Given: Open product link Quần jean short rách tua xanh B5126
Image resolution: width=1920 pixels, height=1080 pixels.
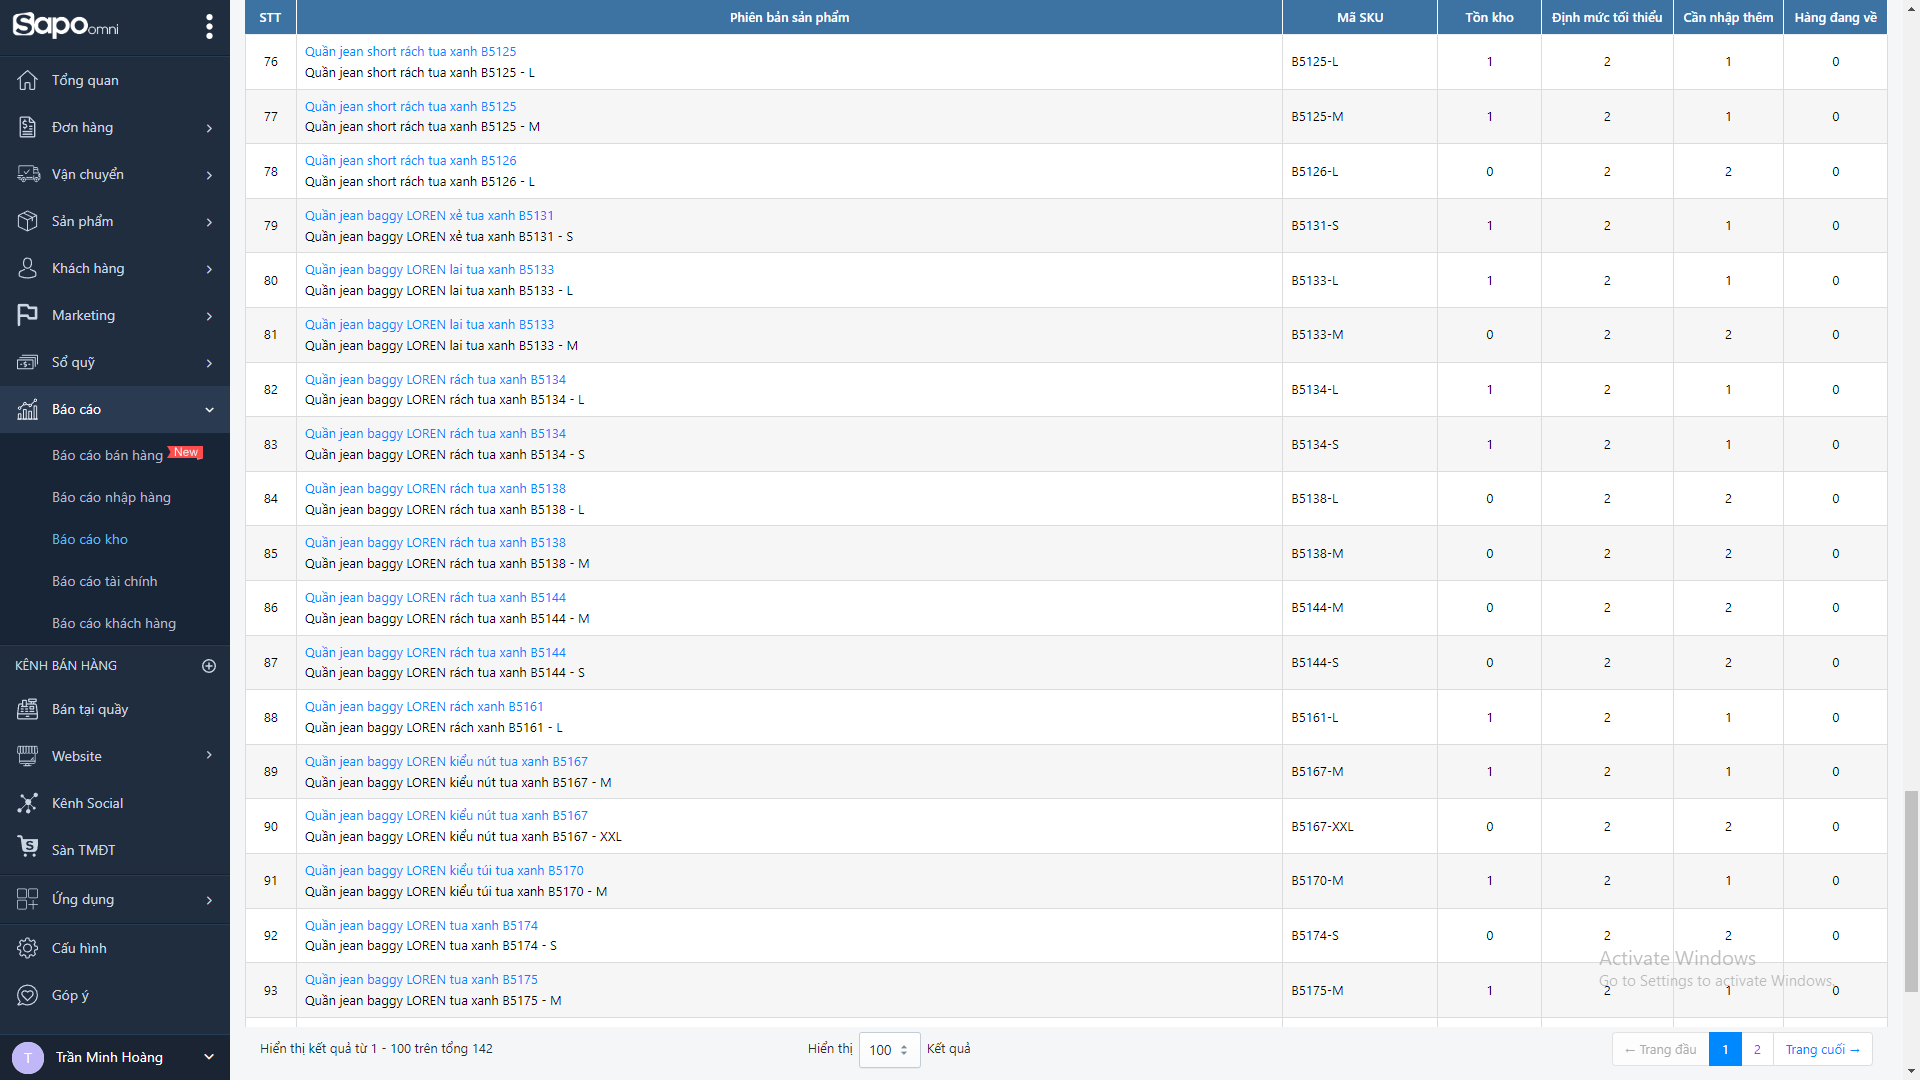Looking at the screenshot, I should [x=410, y=160].
